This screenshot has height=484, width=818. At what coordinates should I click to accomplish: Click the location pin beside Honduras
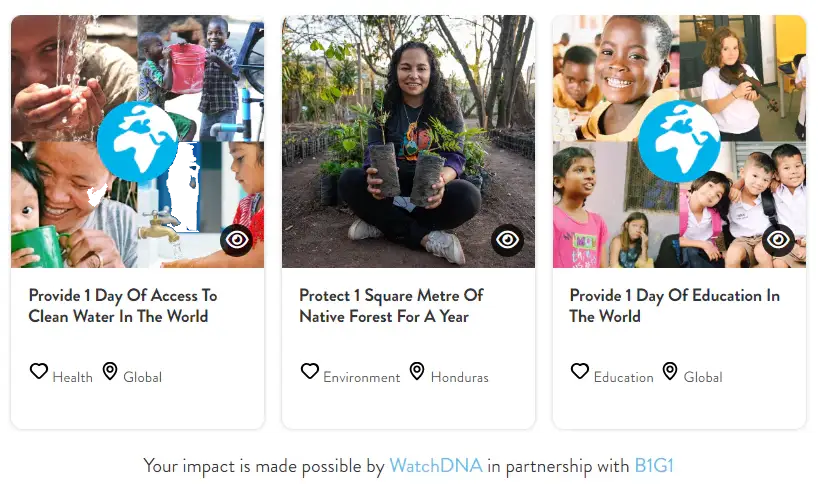(x=417, y=371)
